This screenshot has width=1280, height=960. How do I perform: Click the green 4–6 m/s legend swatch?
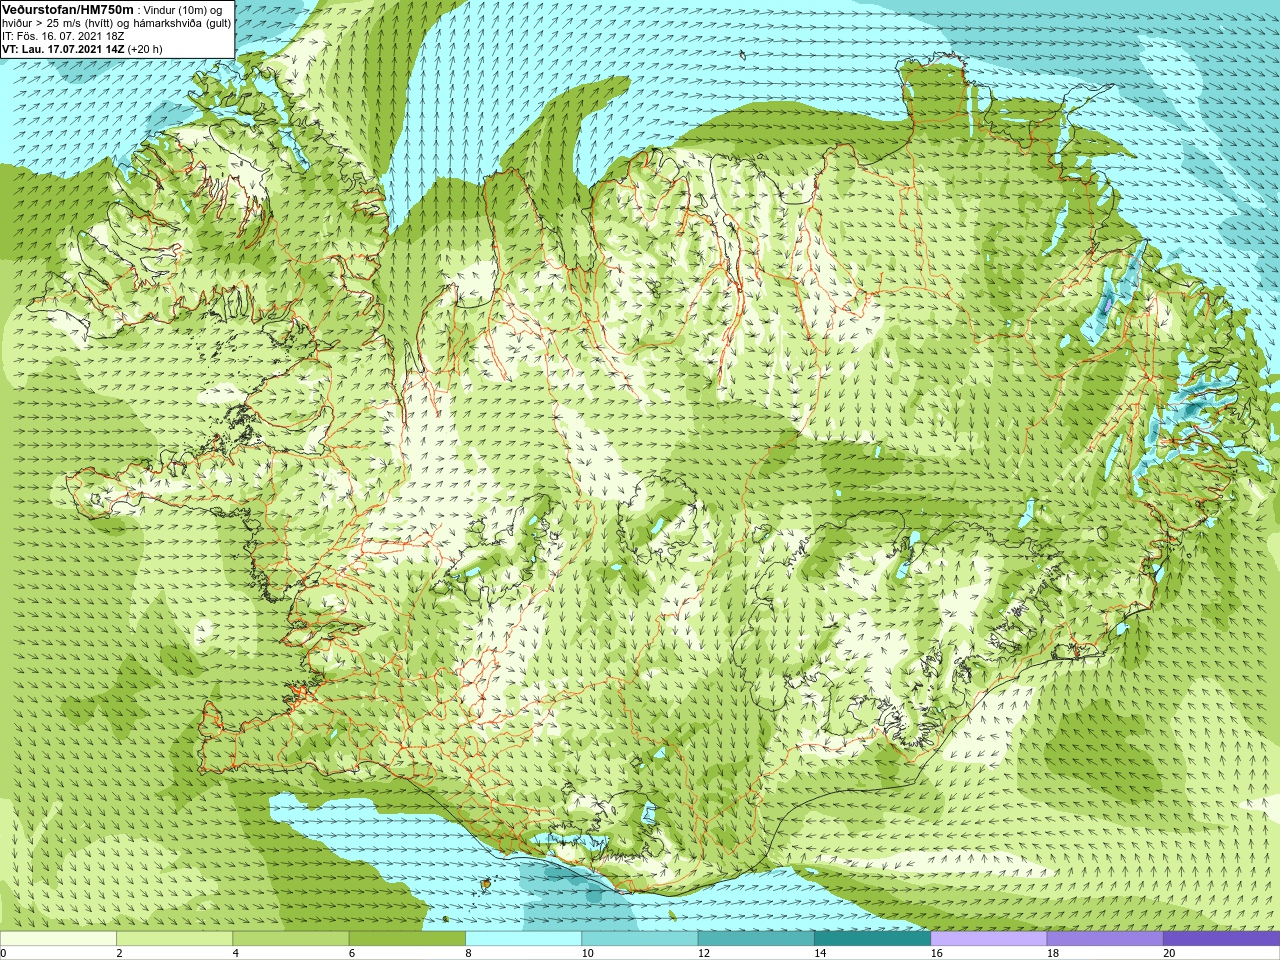[291, 939]
